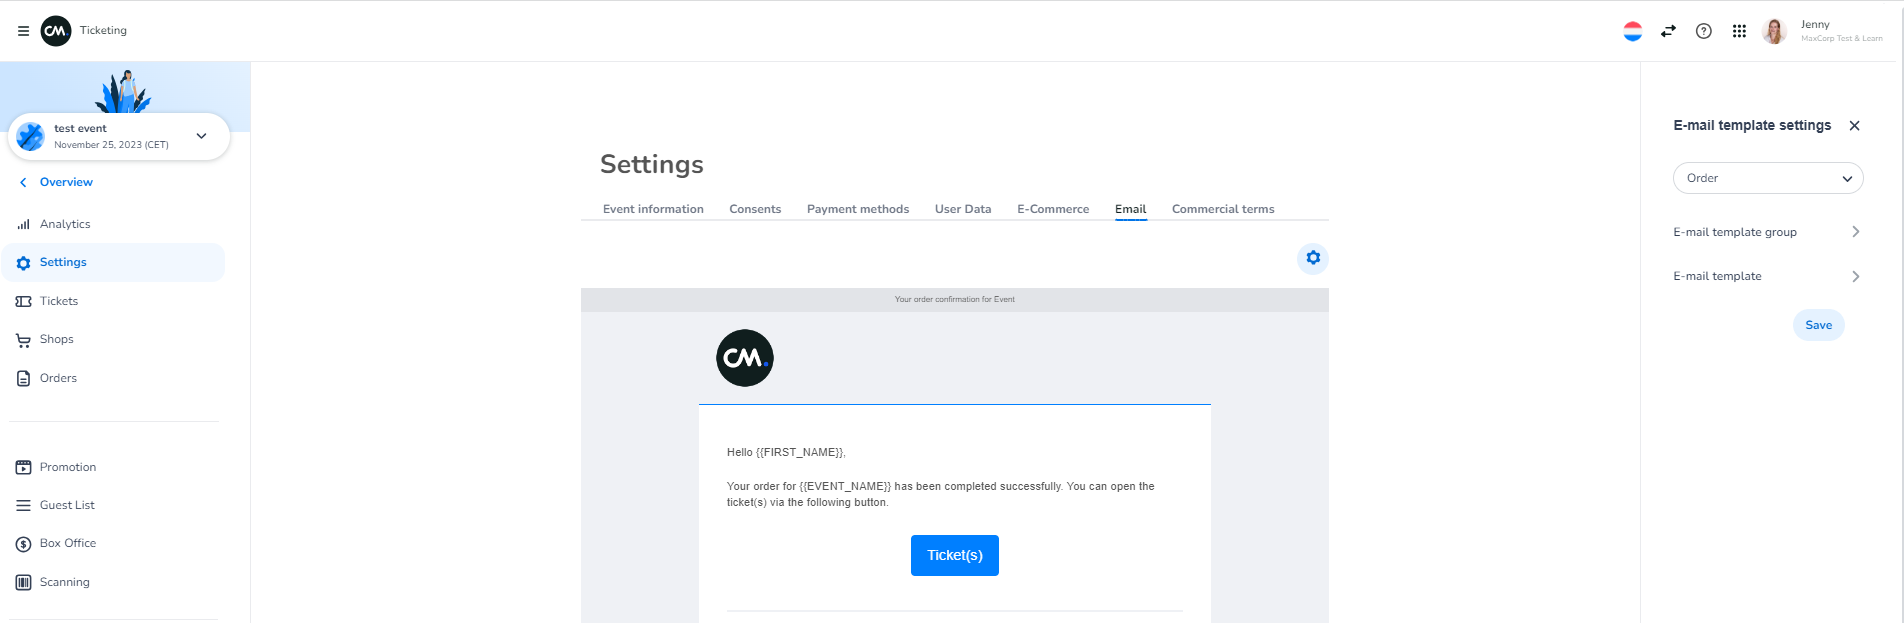Image resolution: width=1904 pixels, height=623 pixels.
Task: Open the help question mark icon
Action: coord(1704,31)
